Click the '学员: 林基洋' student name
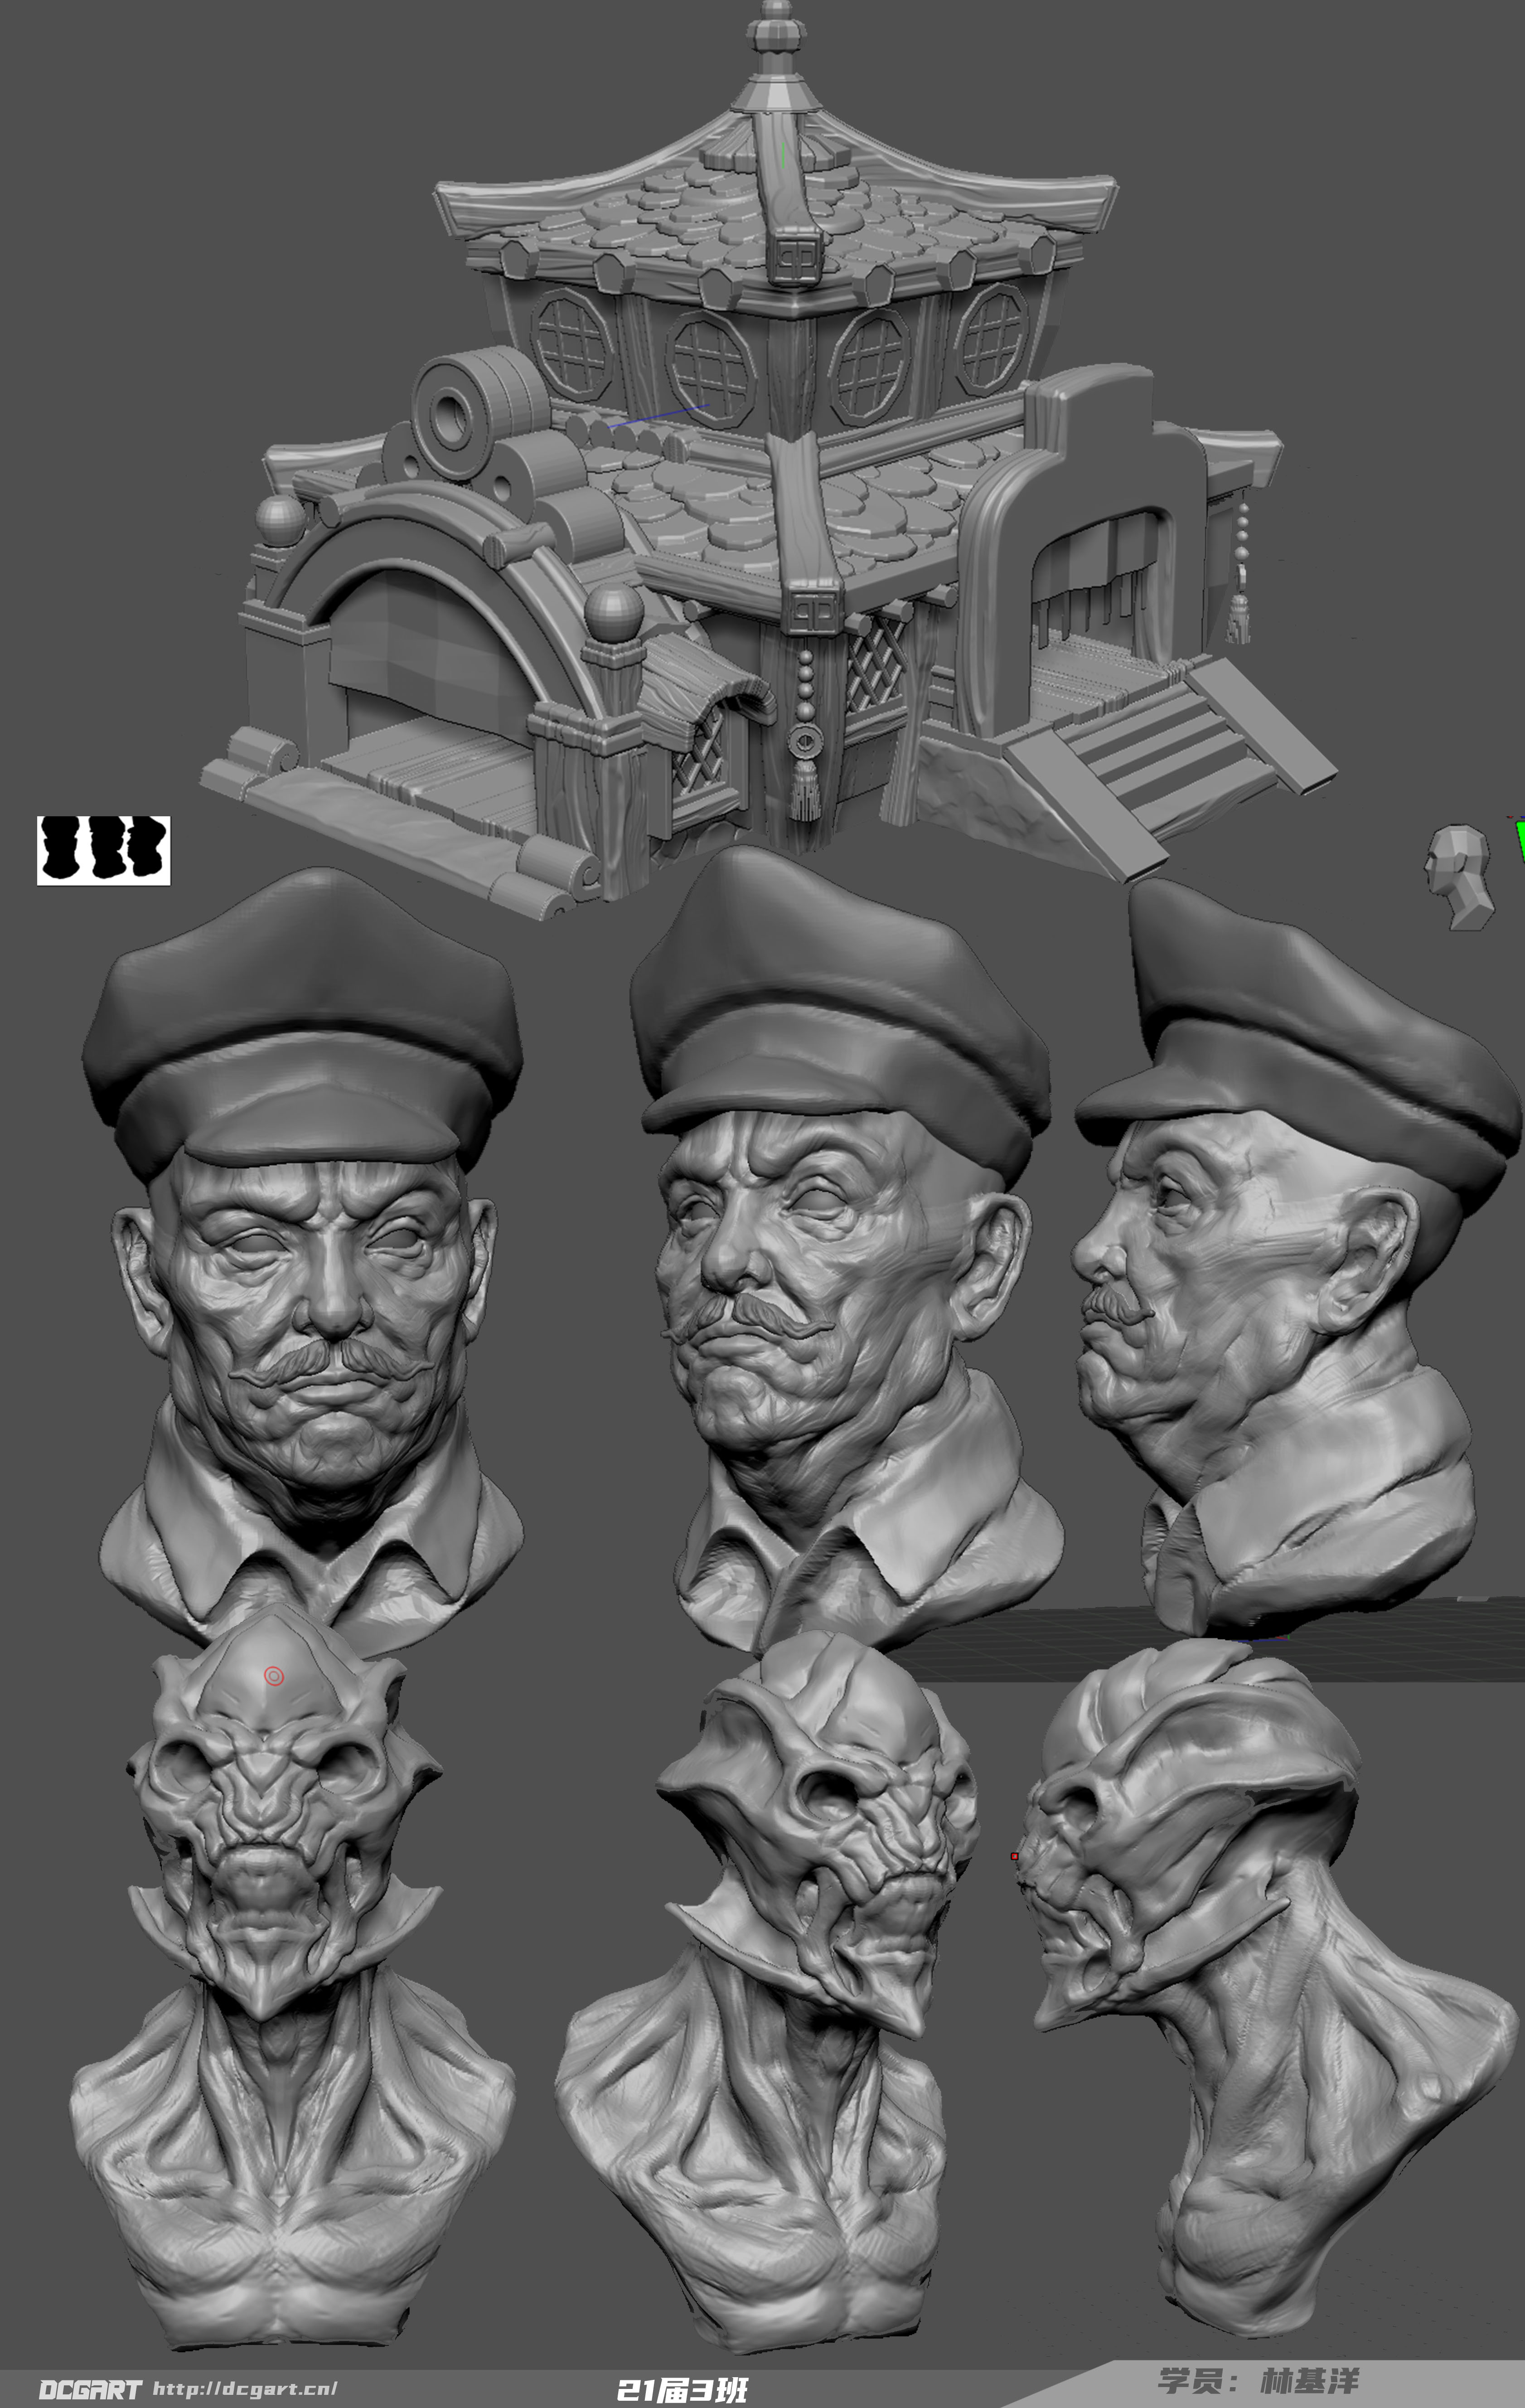1525x2408 pixels. click(1259, 2380)
